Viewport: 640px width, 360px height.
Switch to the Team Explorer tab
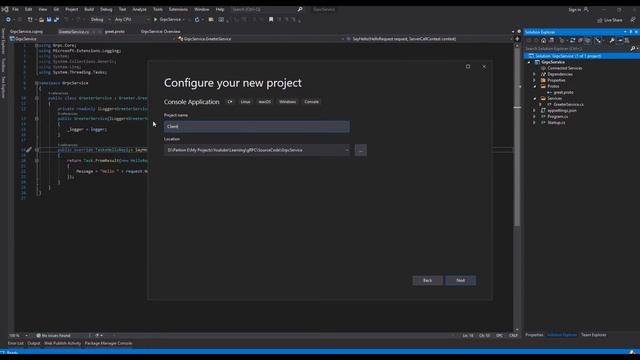tap(593, 335)
